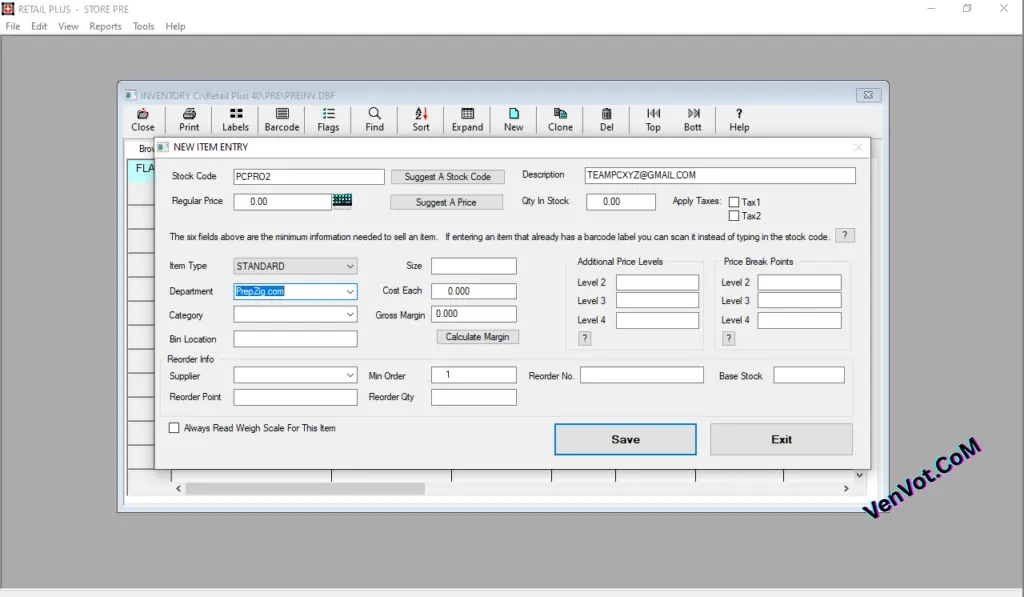Expand the Item Type dropdown

point(350,266)
